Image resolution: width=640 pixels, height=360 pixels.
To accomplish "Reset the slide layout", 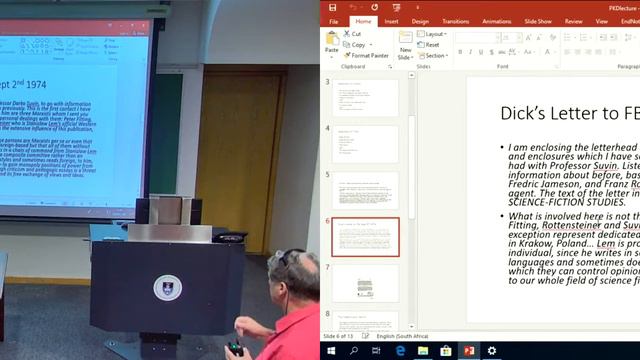I will click(428, 44).
